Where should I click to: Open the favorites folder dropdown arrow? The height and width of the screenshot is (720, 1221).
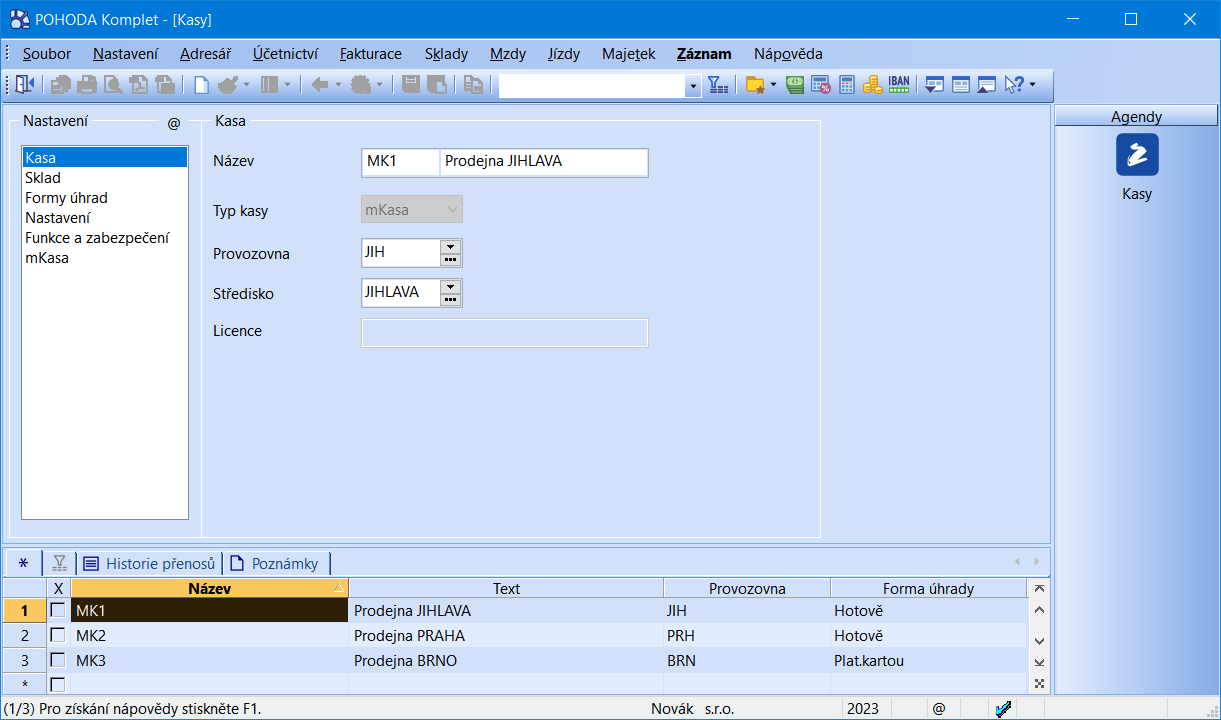773,85
